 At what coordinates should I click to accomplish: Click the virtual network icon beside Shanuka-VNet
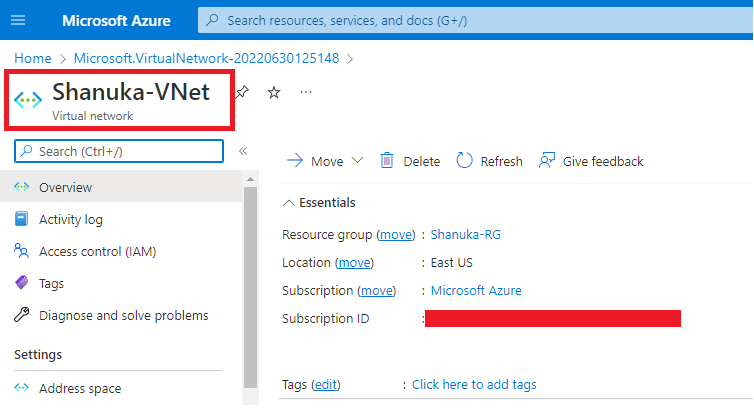click(x=28, y=100)
